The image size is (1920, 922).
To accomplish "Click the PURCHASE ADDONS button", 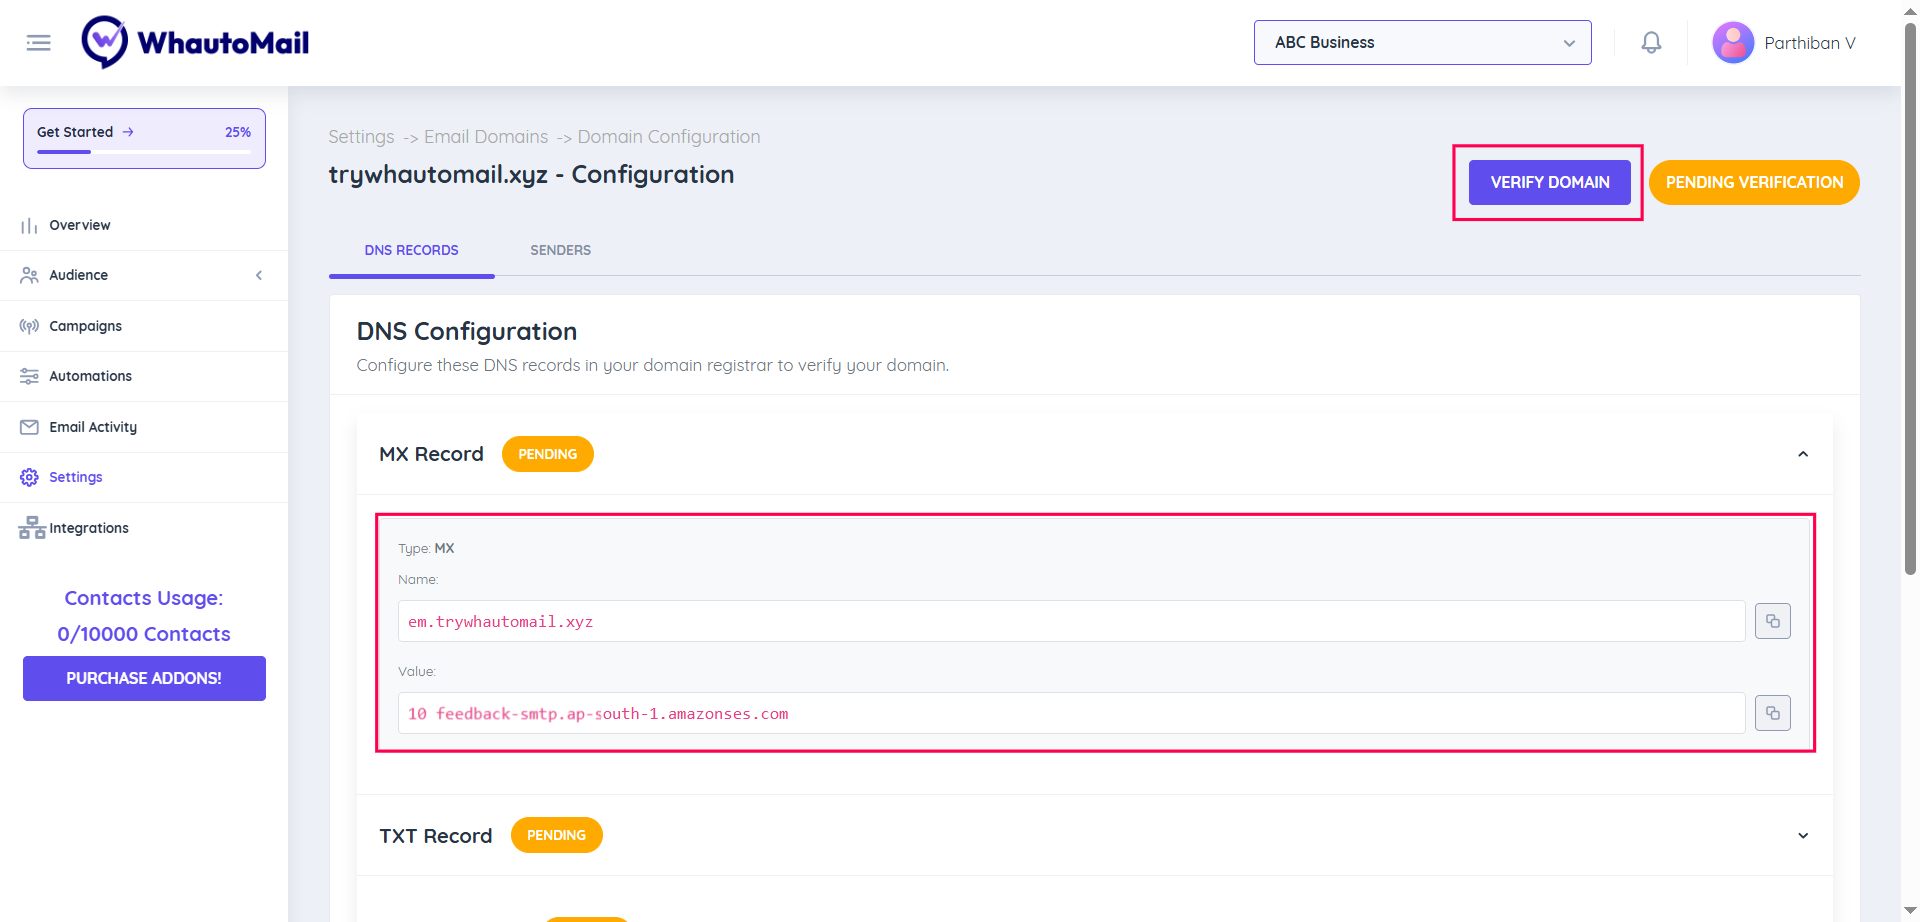I will click(x=143, y=678).
